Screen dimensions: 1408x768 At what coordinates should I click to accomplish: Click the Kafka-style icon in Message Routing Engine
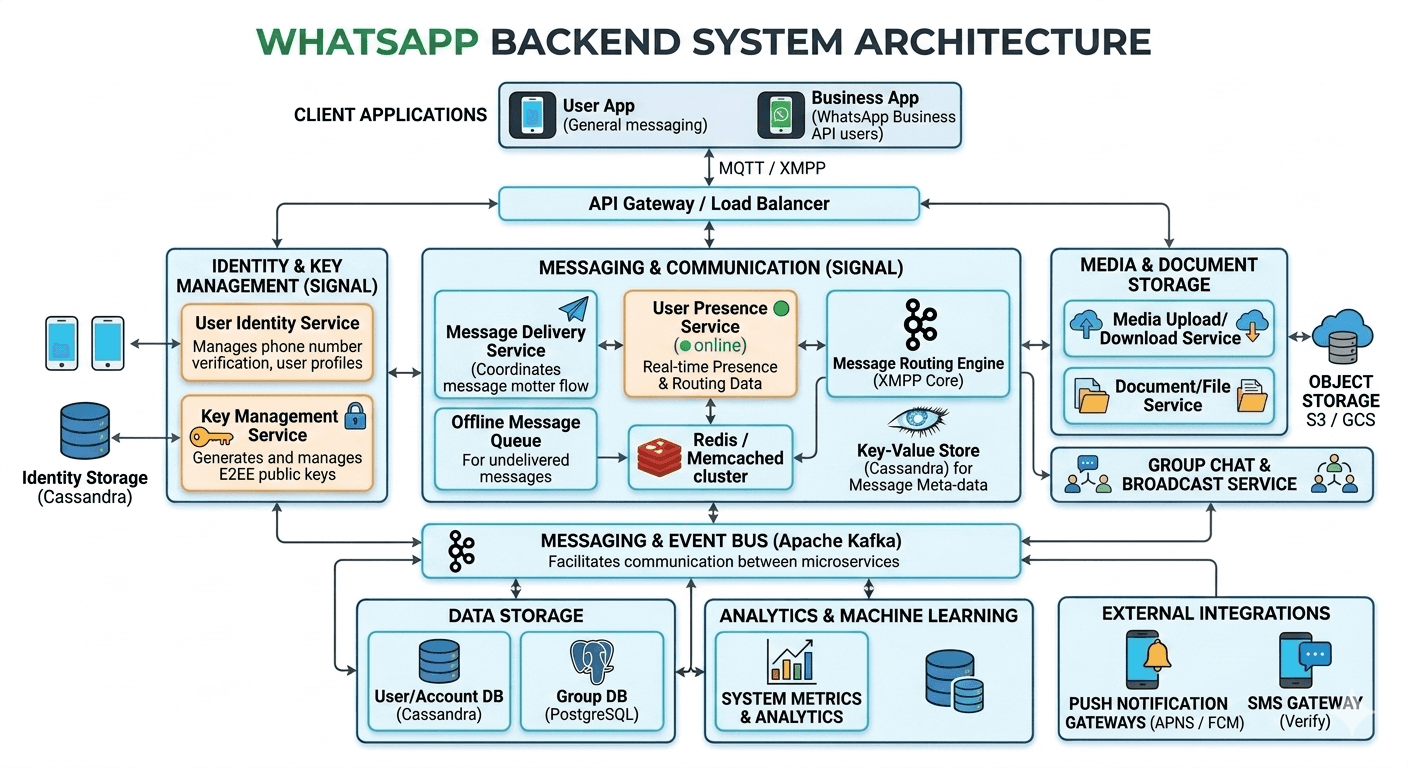coord(918,324)
